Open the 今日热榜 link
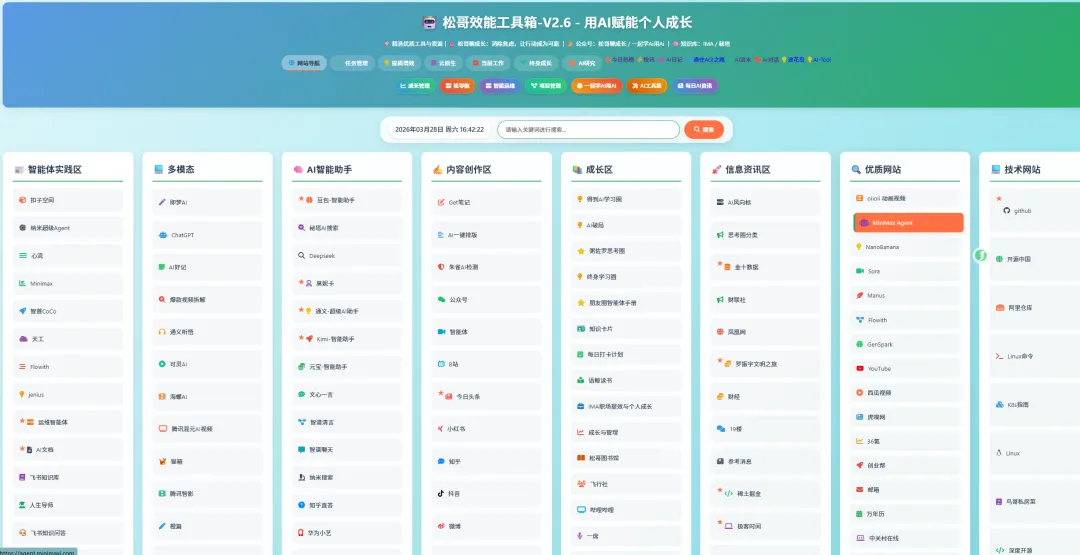 (619, 60)
